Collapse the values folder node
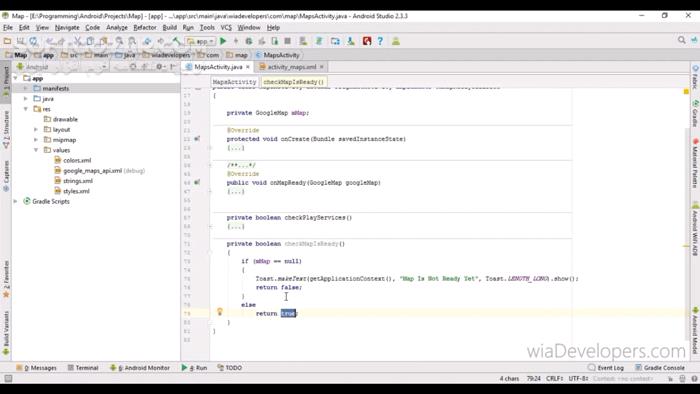Image resolution: width=700 pixels, height=394 pixels. click(36, 150)
